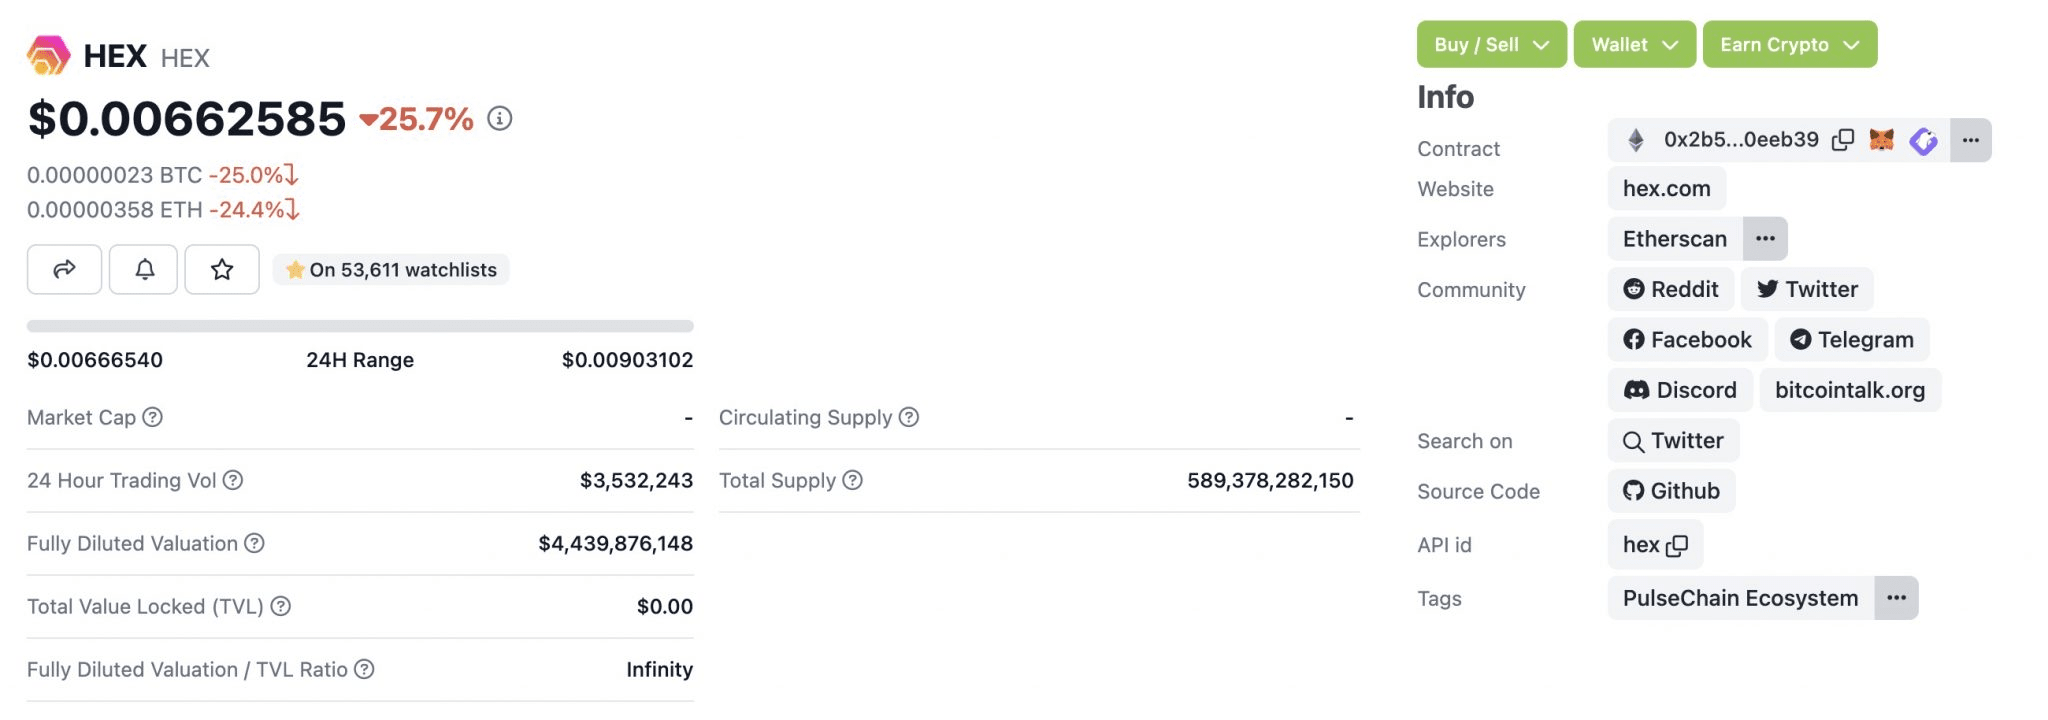Click the Market Cap question mark tooltip
Viewport: 2048px width, 720px height.
153,418
